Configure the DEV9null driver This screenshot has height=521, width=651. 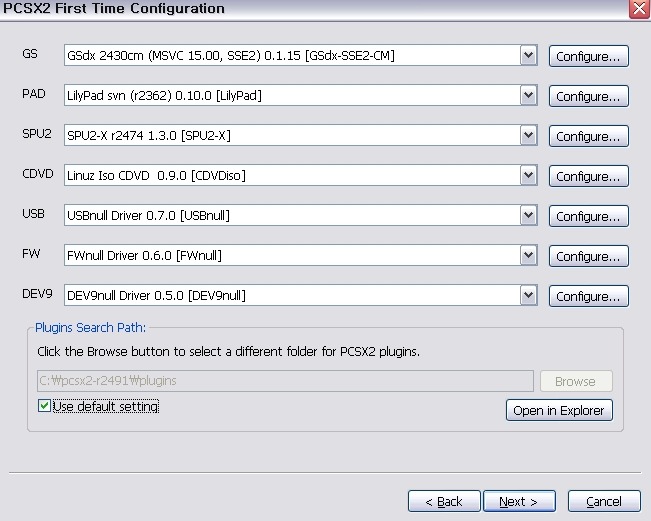[588, 297]
